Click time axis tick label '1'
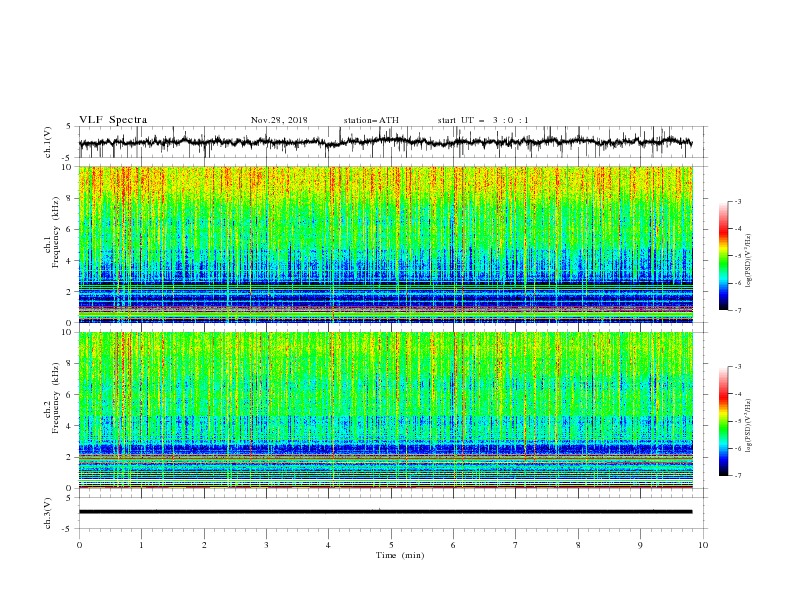This screenshot has width=792, height=612. click(x=141, y=545)
